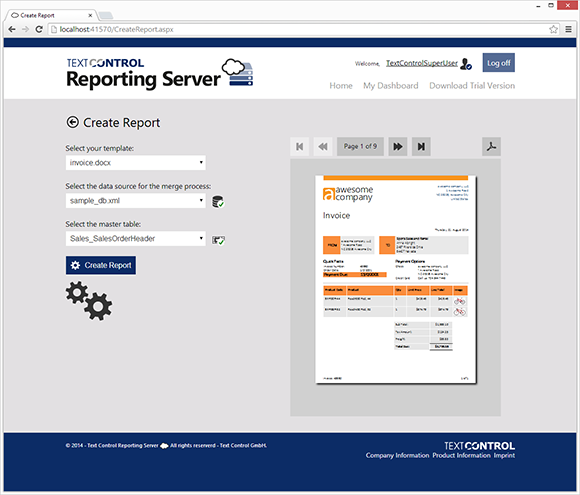Click the invoice preview page thumbnail
Image resolution: width=580 pixels, height=495 pixels.
point(395,279)
